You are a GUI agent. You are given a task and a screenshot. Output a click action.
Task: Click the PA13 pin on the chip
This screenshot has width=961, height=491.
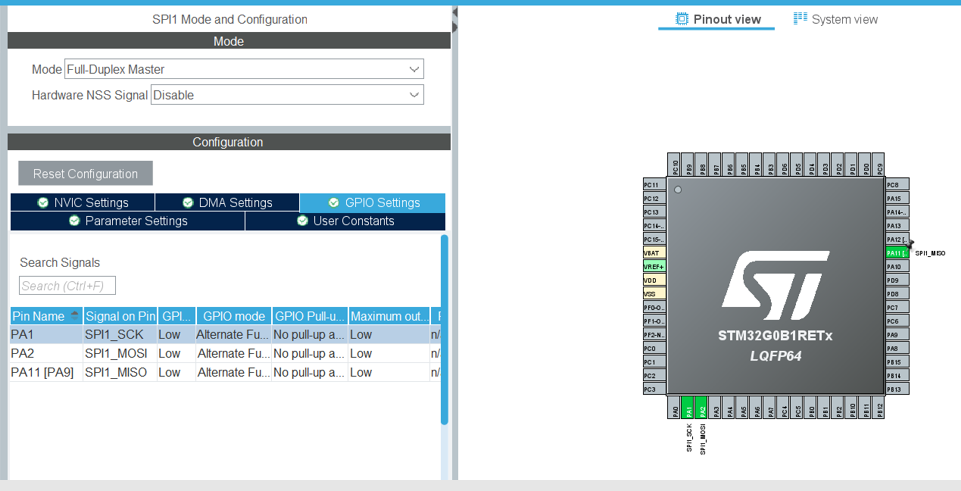tap(897, 226)
